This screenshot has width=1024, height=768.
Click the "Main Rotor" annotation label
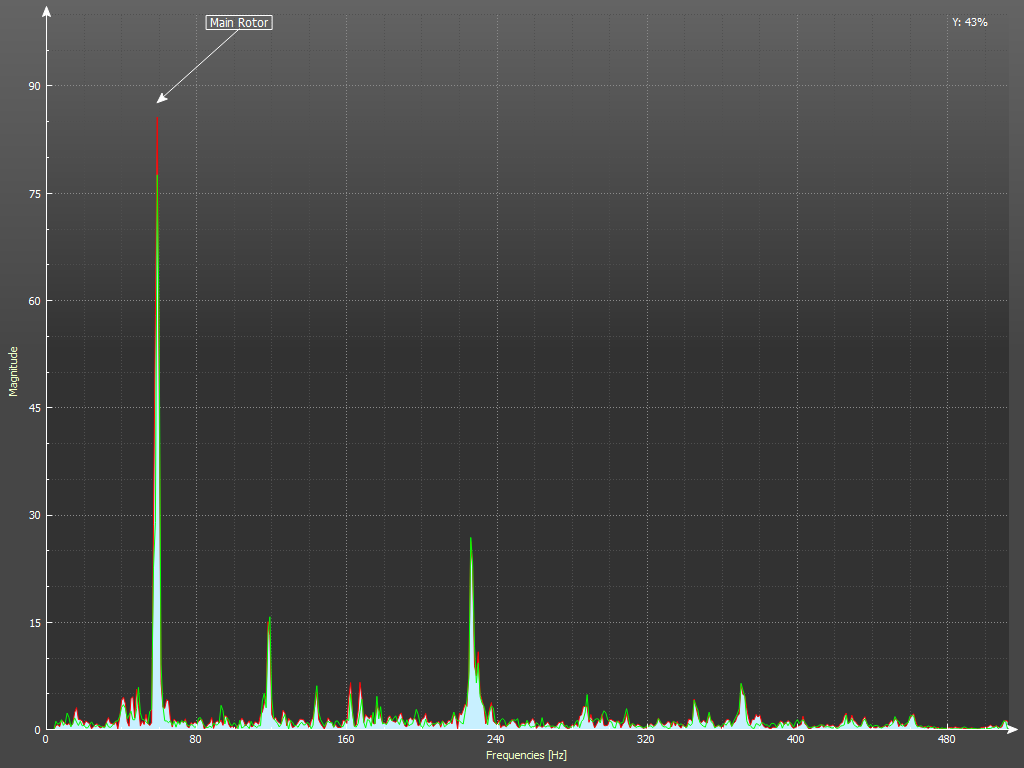pos(239,23)
